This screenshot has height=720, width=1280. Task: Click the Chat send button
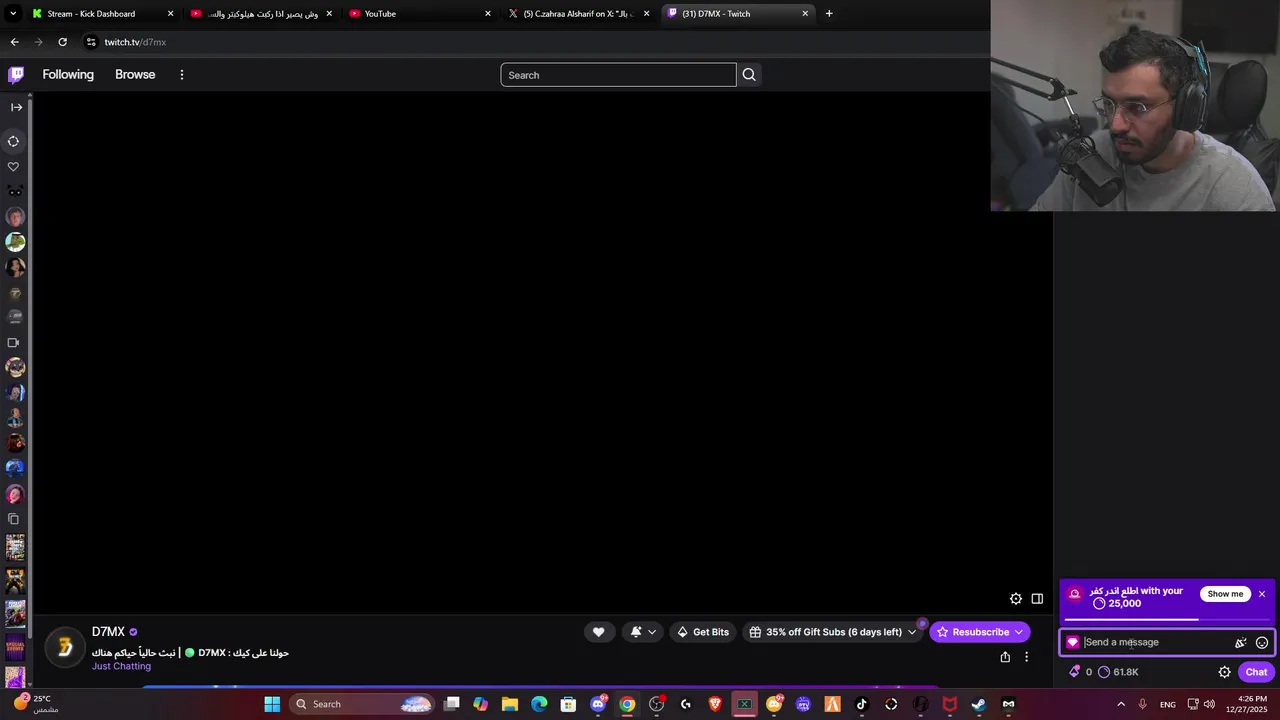tap(1256, 672)
